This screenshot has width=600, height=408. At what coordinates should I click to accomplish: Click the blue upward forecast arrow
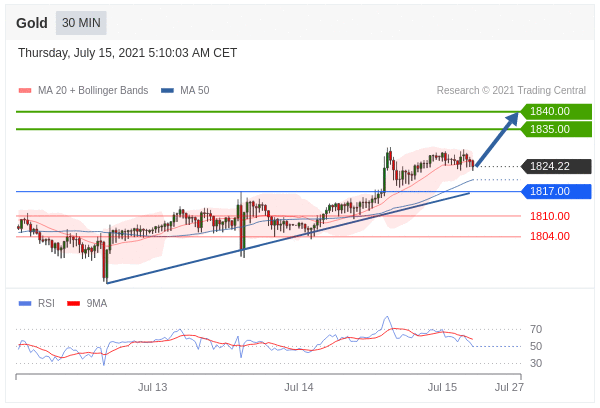point(498,138)
